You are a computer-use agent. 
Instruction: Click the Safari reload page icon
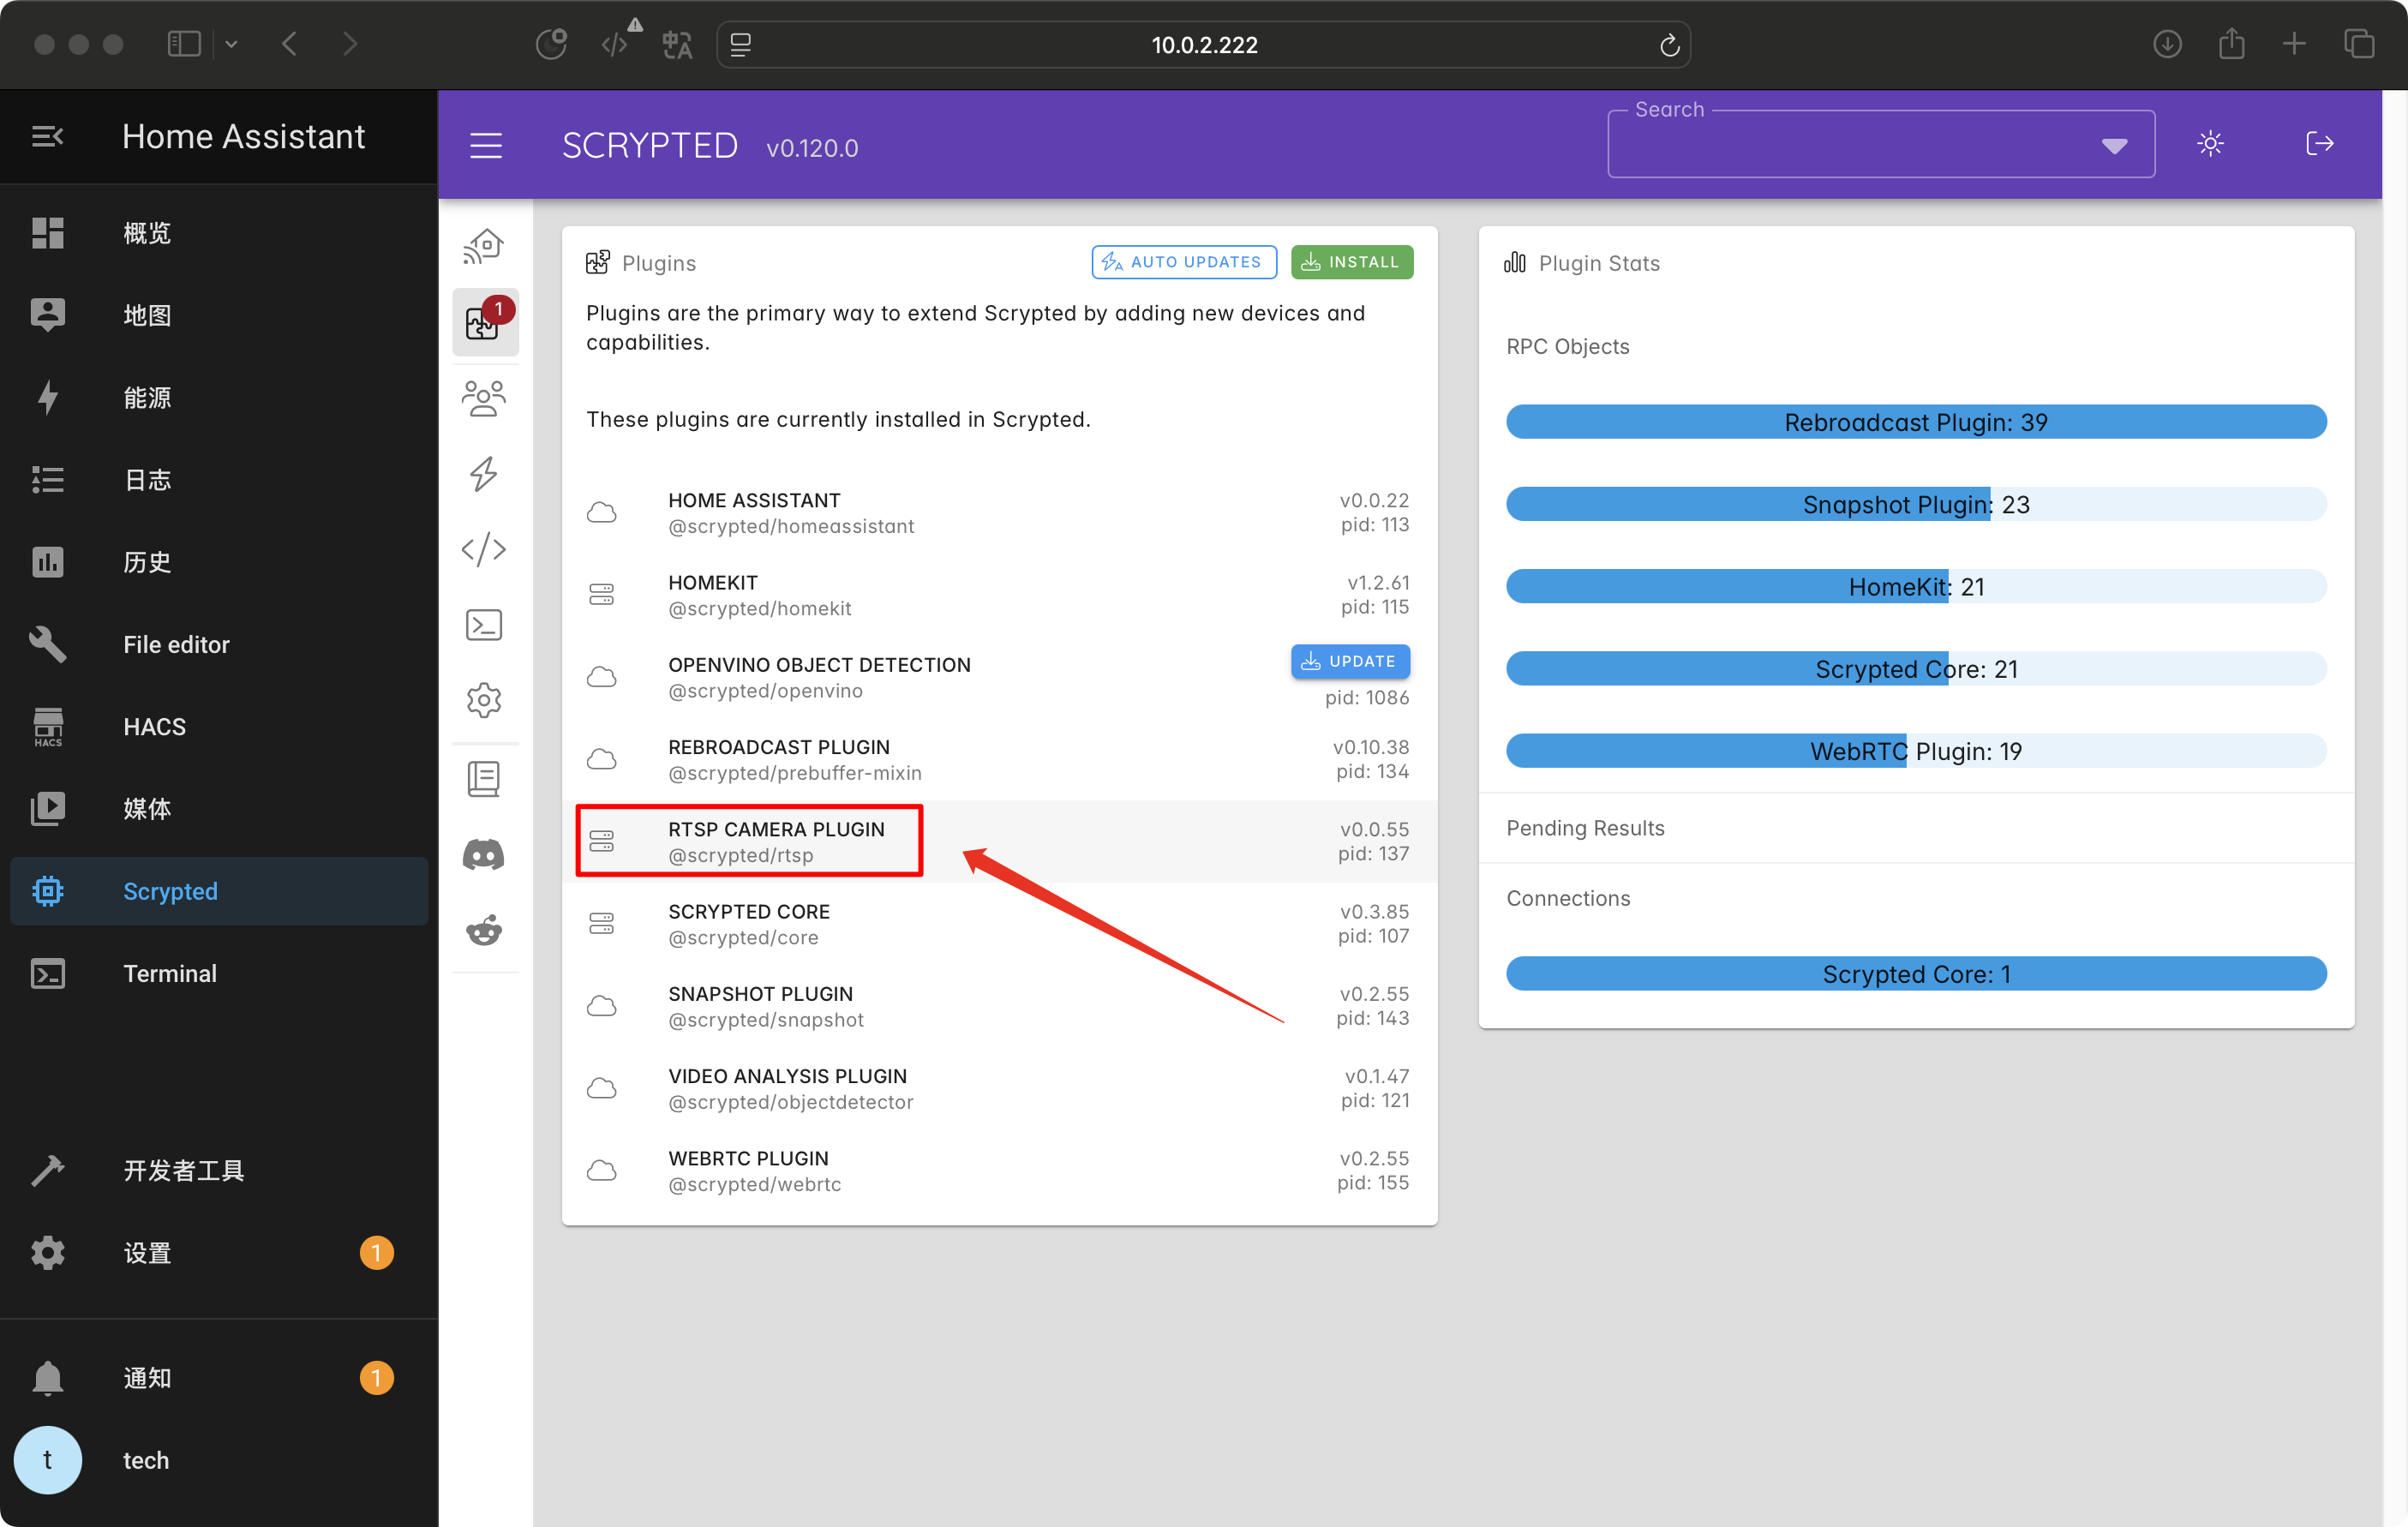pos(1669,45)
